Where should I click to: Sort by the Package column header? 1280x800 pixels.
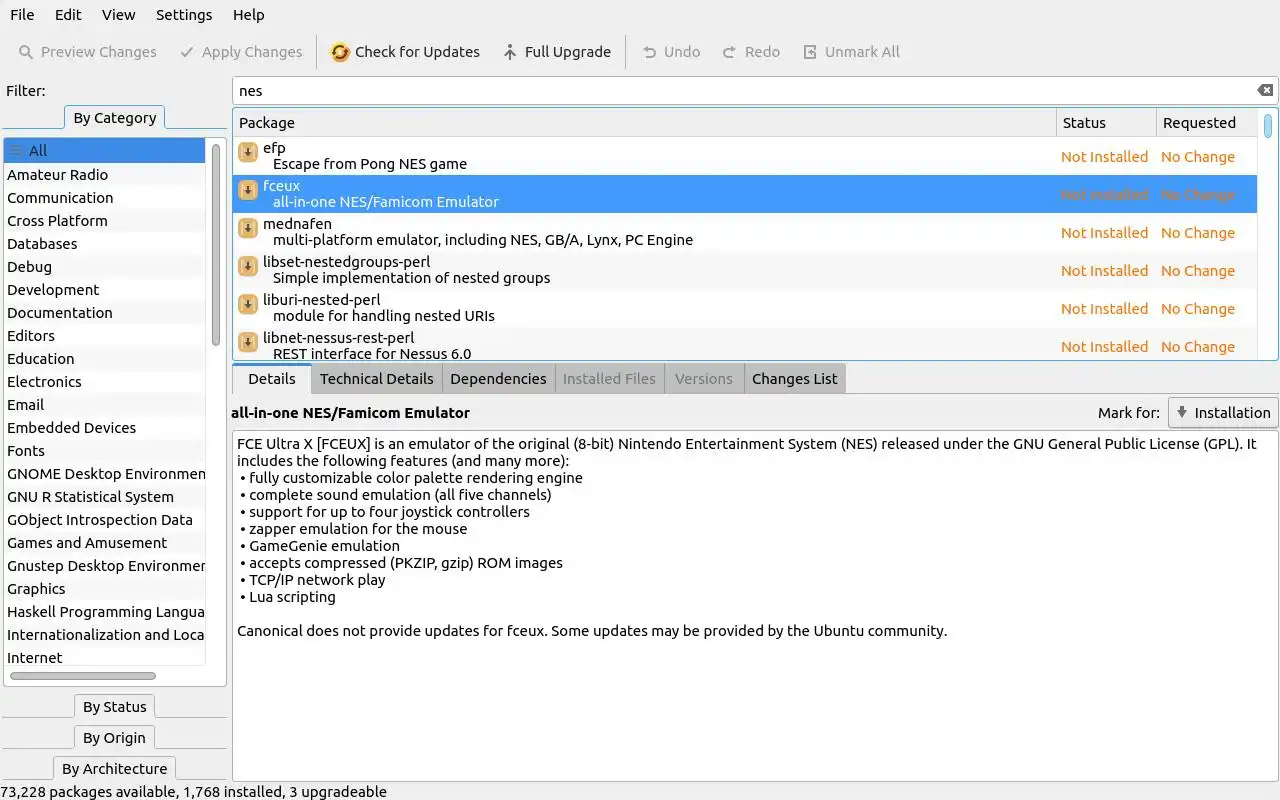point(644,123)
